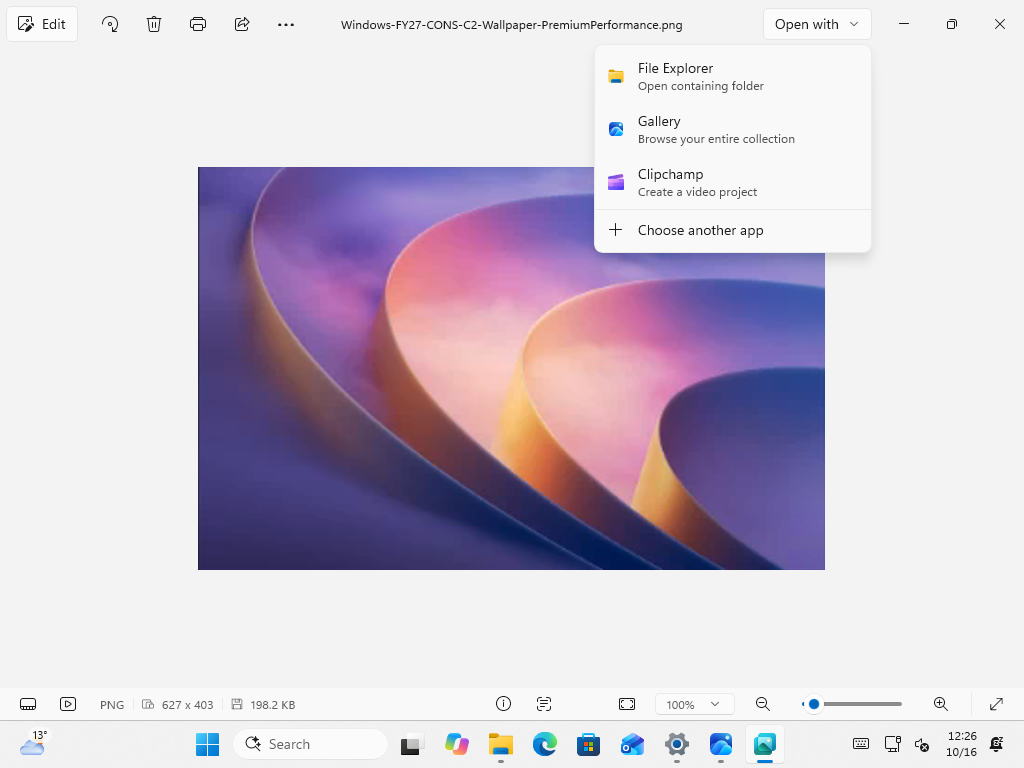Image resolution: width=1024 pixels, height=768 pixels.
Task: Open the three-dot See more menu
Action: 285,24
